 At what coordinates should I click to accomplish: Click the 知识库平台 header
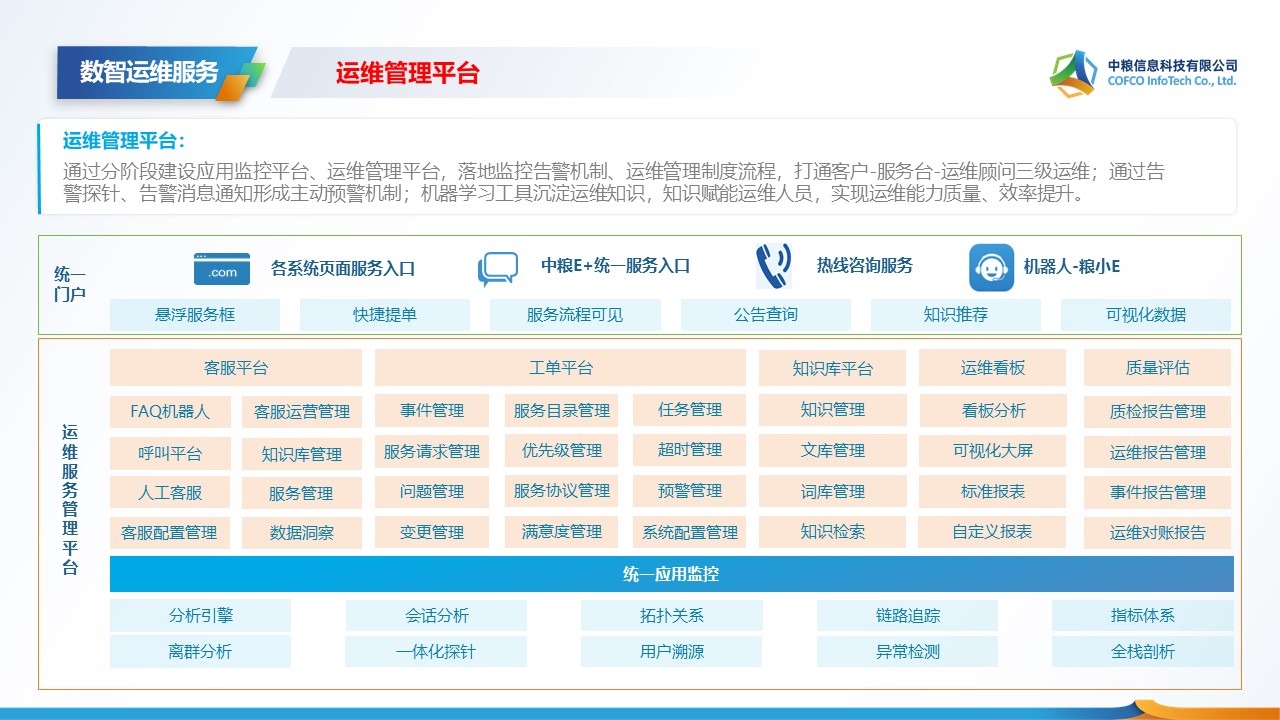click(x=832, y=368)
